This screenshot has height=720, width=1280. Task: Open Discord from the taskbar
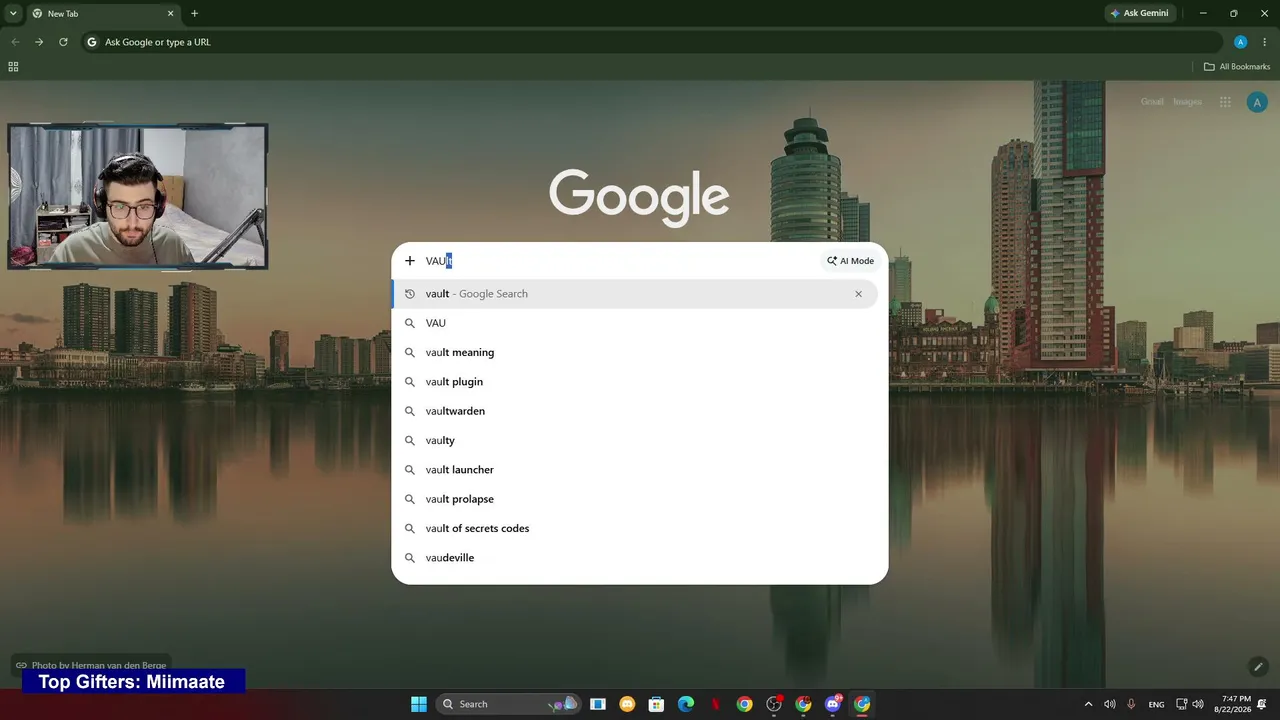coord(833,704)
